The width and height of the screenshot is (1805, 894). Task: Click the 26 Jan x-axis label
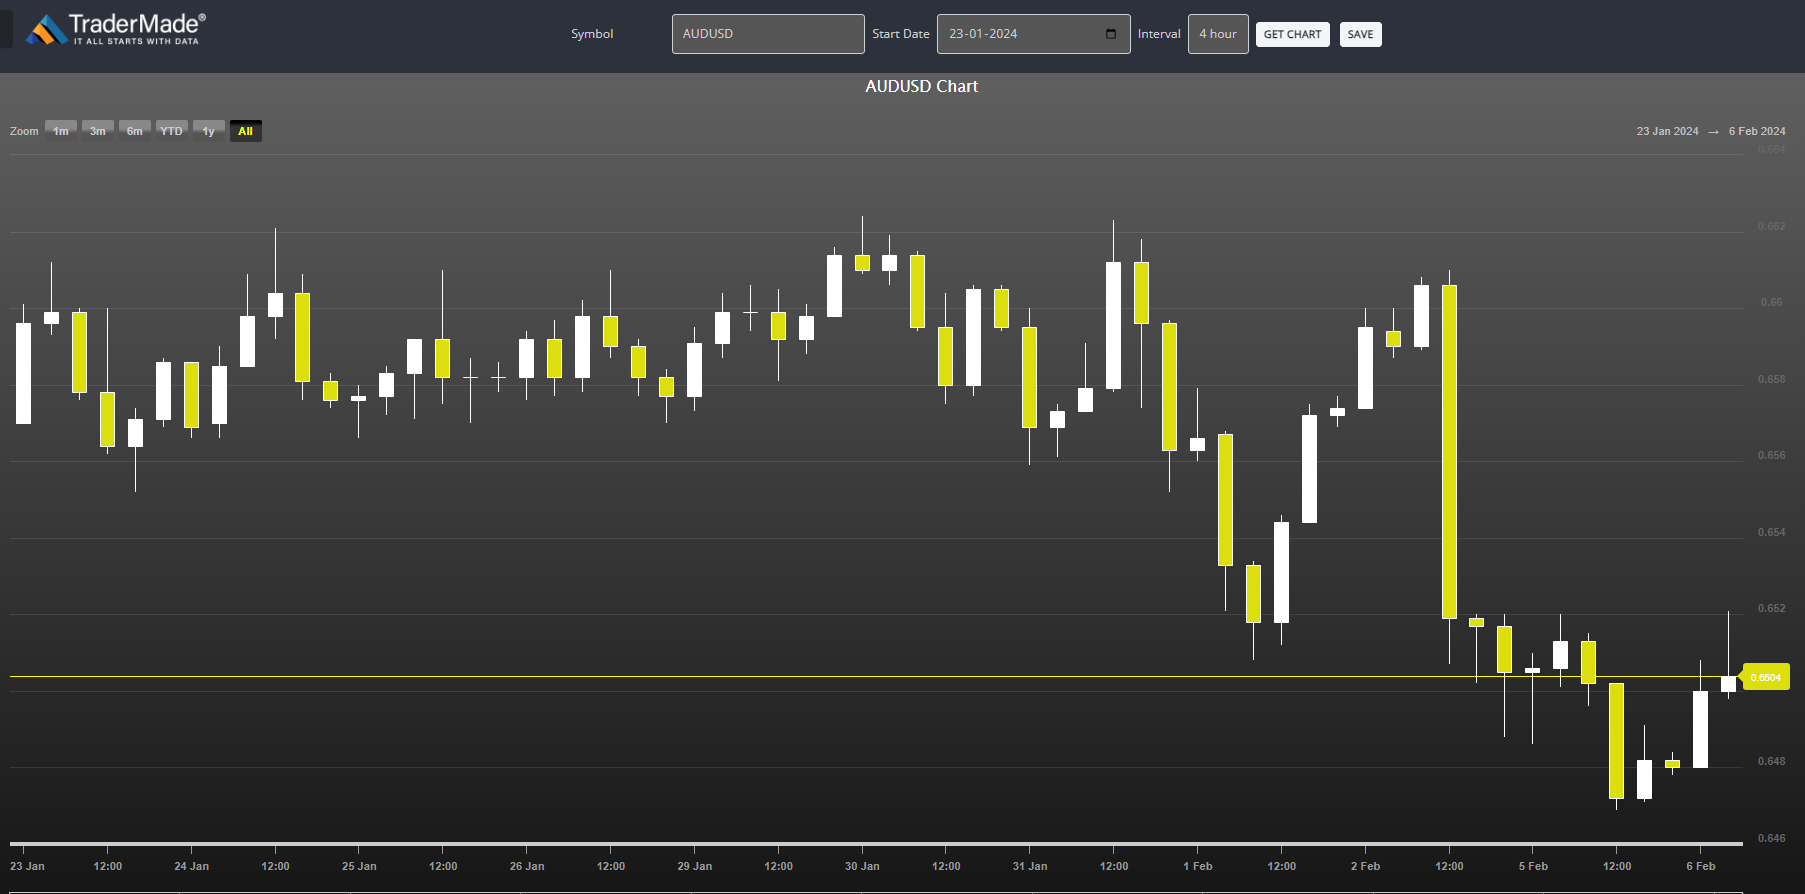(x=527, y=866)
